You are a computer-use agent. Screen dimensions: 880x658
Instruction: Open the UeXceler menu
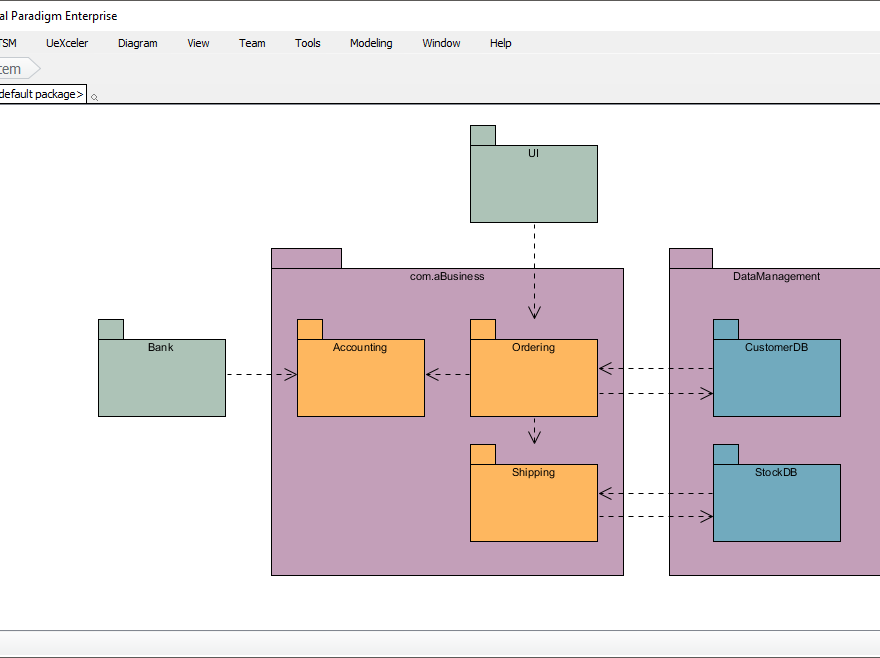[x=66, y=43]
